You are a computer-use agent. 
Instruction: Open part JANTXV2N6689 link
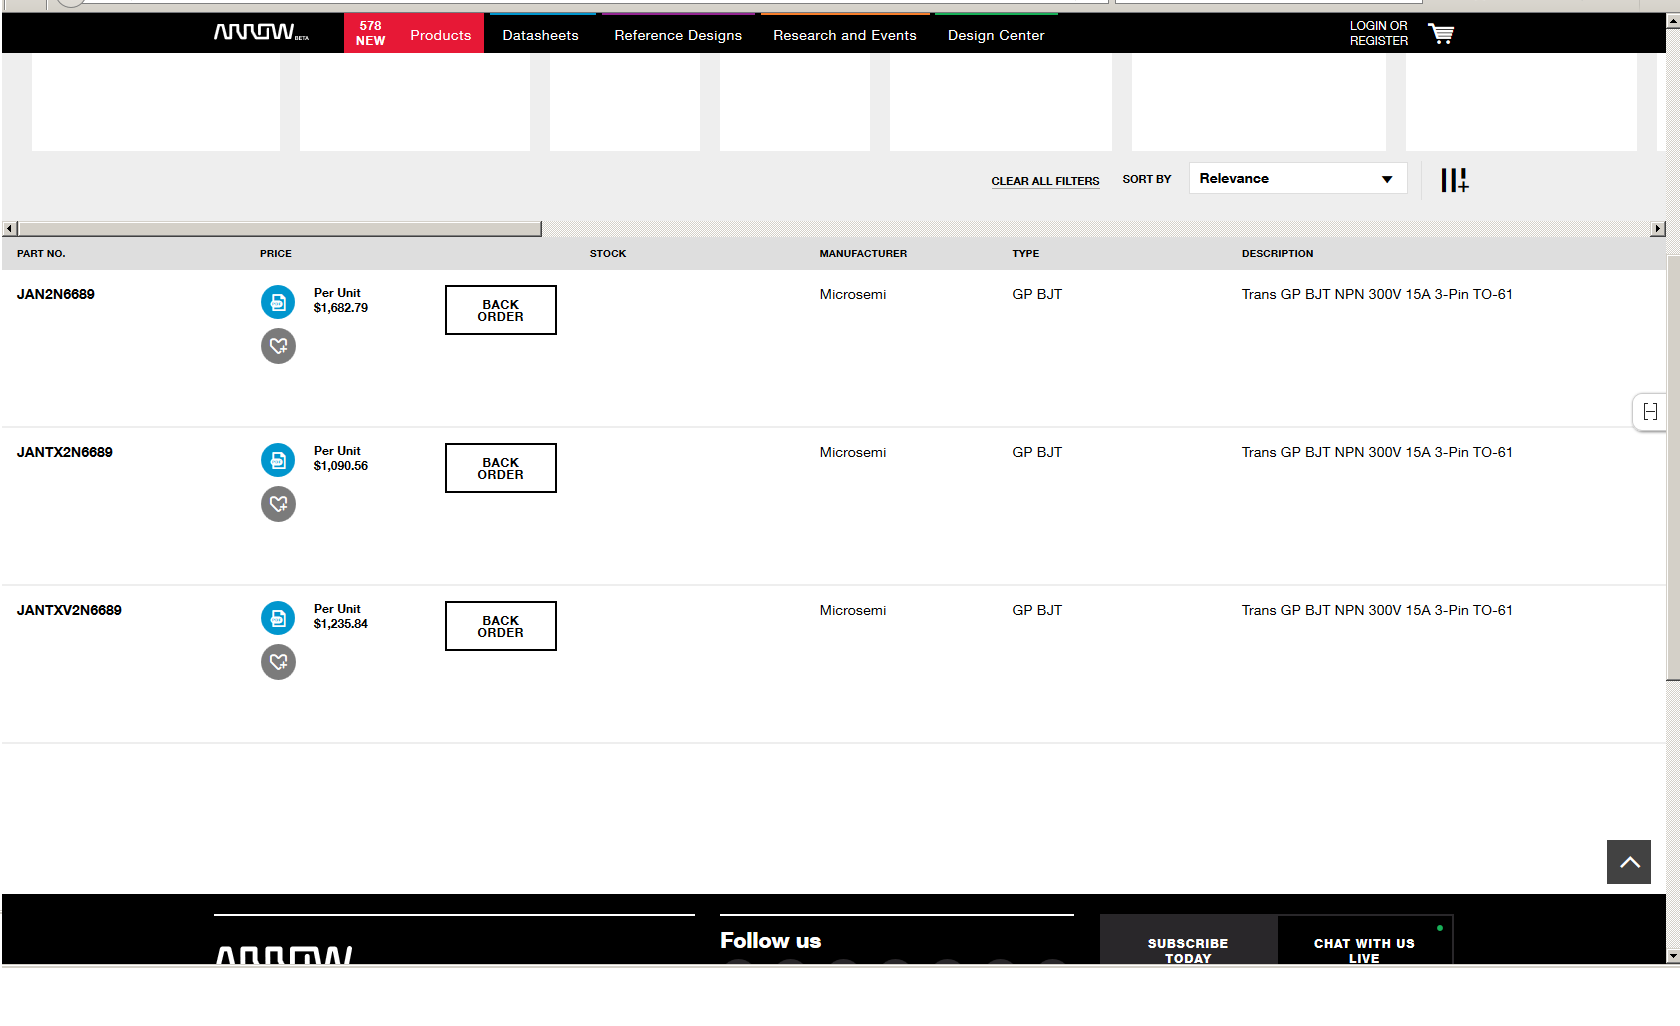point(69,610)
